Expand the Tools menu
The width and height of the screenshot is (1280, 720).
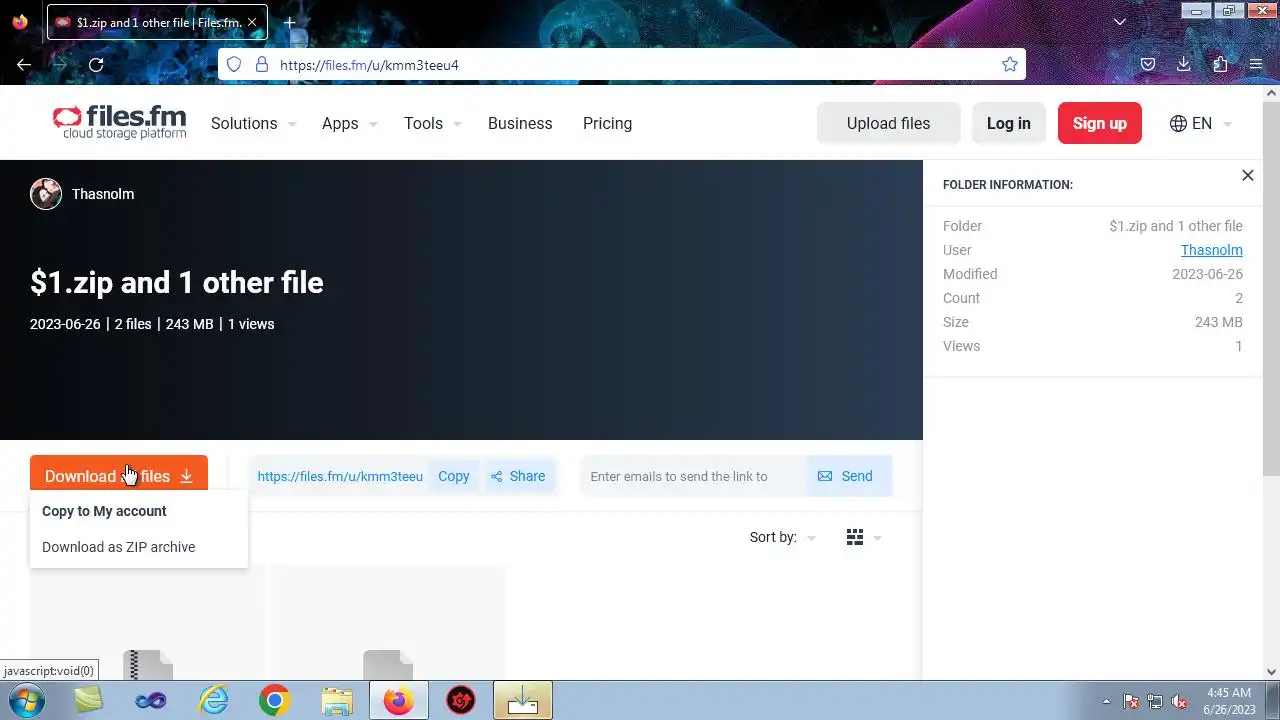433,123
